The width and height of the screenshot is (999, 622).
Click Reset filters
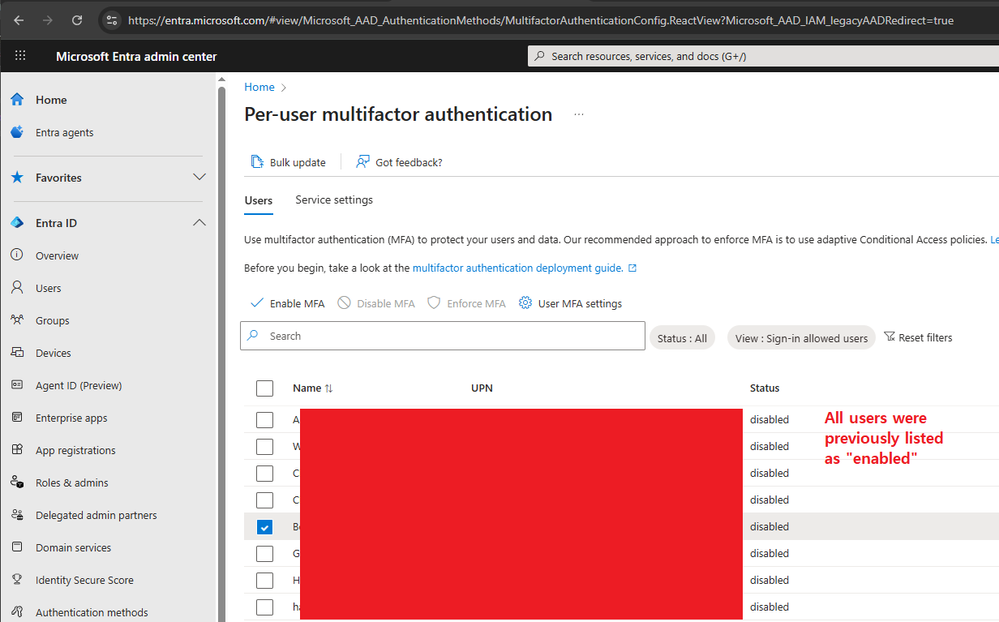click(918, 338)
